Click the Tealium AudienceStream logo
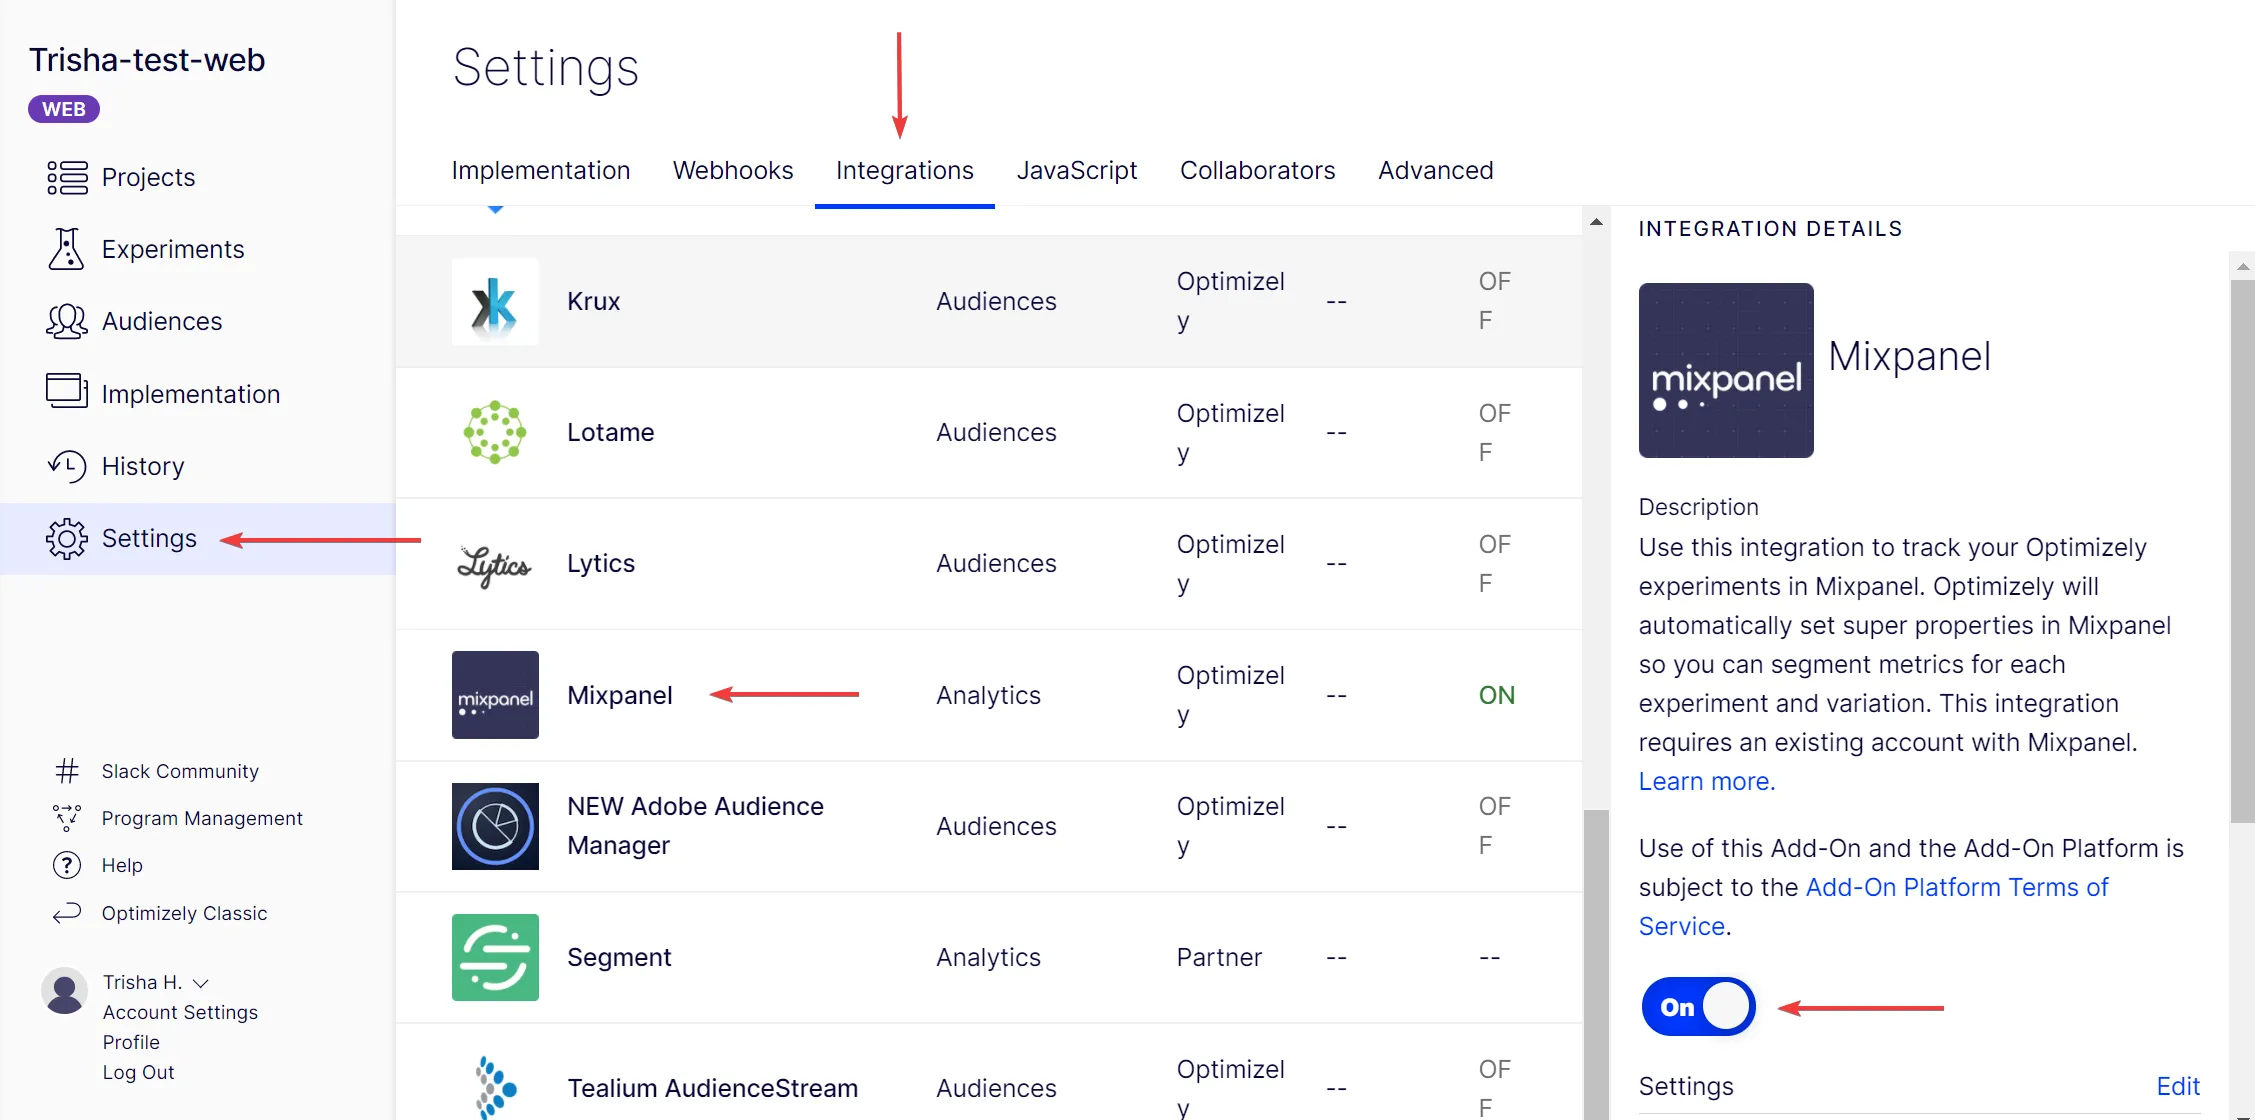The image size is (2255, 1120). [495, 1087]
